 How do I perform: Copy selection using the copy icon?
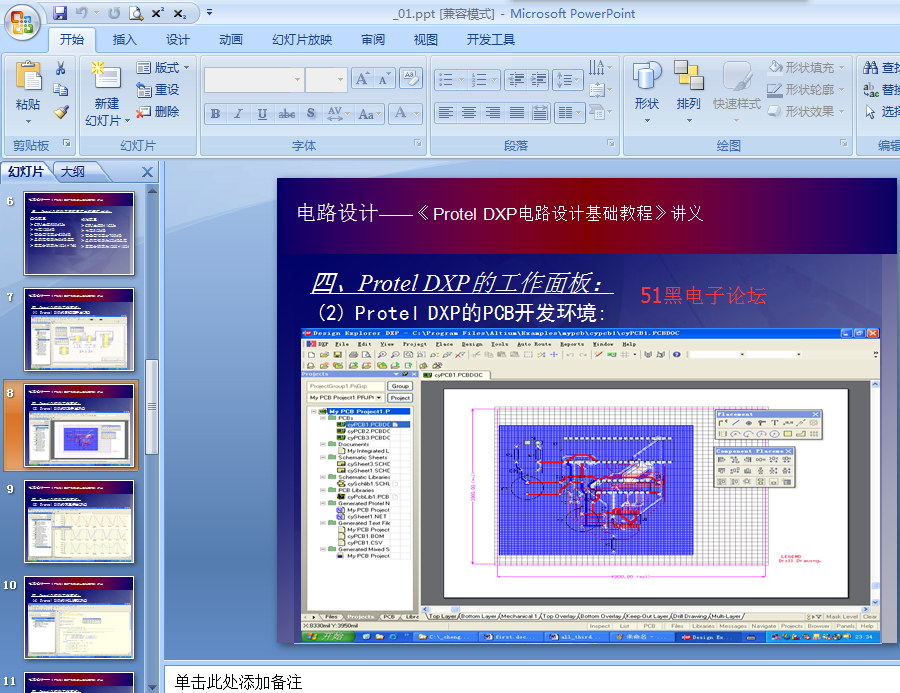pyautogui.click(x=60, y=90)
